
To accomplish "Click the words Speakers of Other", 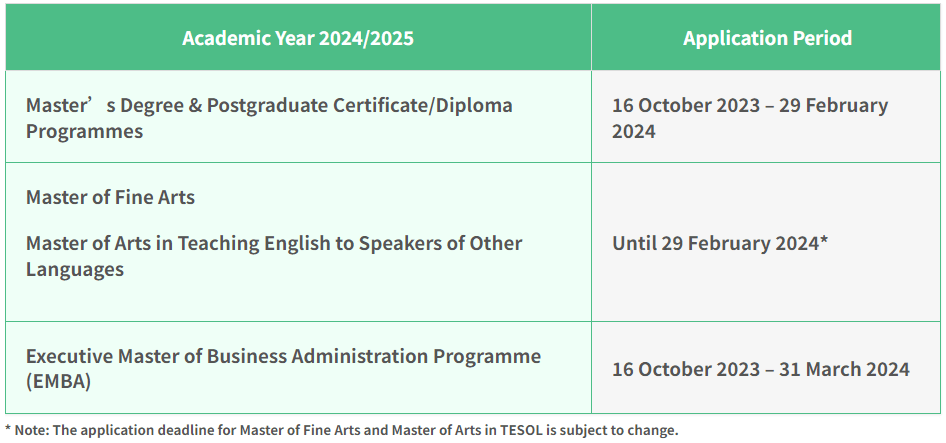I will point(441,243).
